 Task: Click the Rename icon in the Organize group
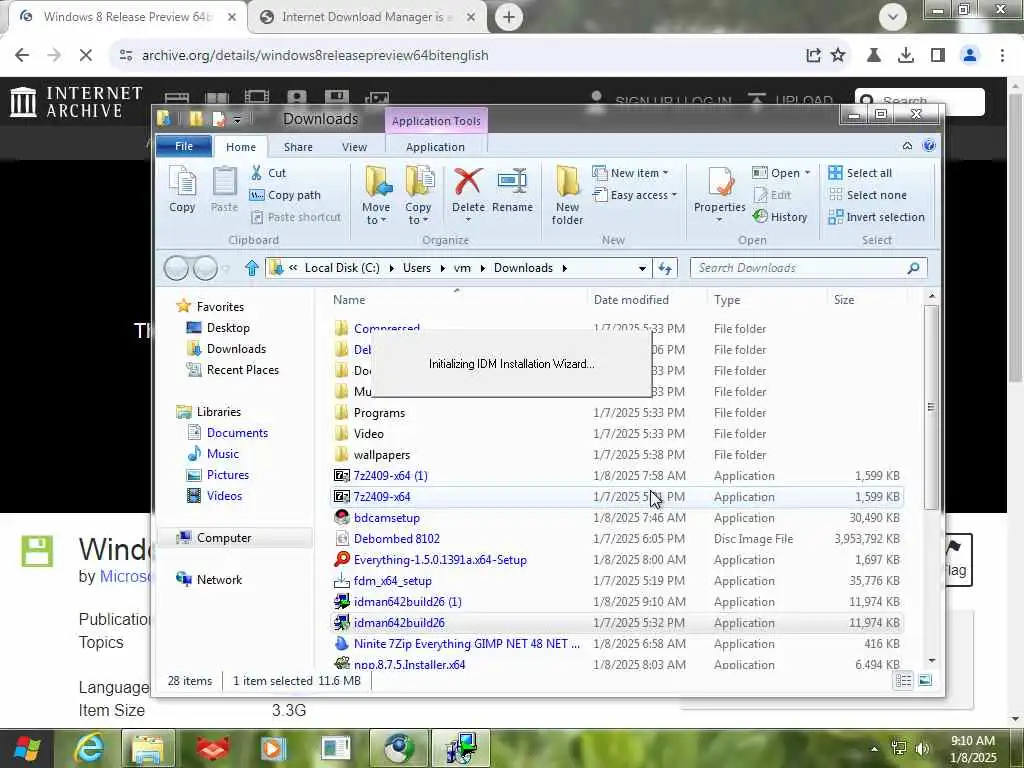pos(512,189)
